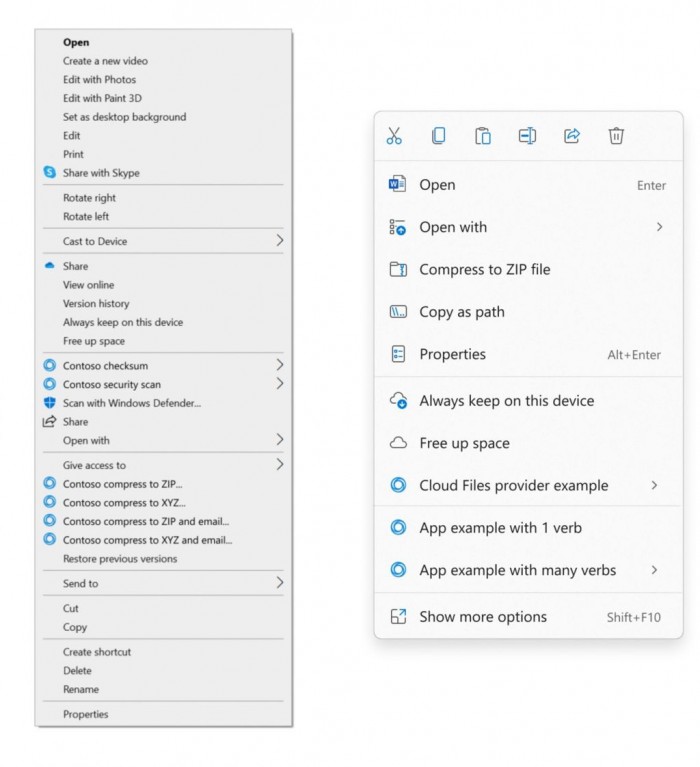
Task: Select Show more options
Action: (x=482, y=617)
